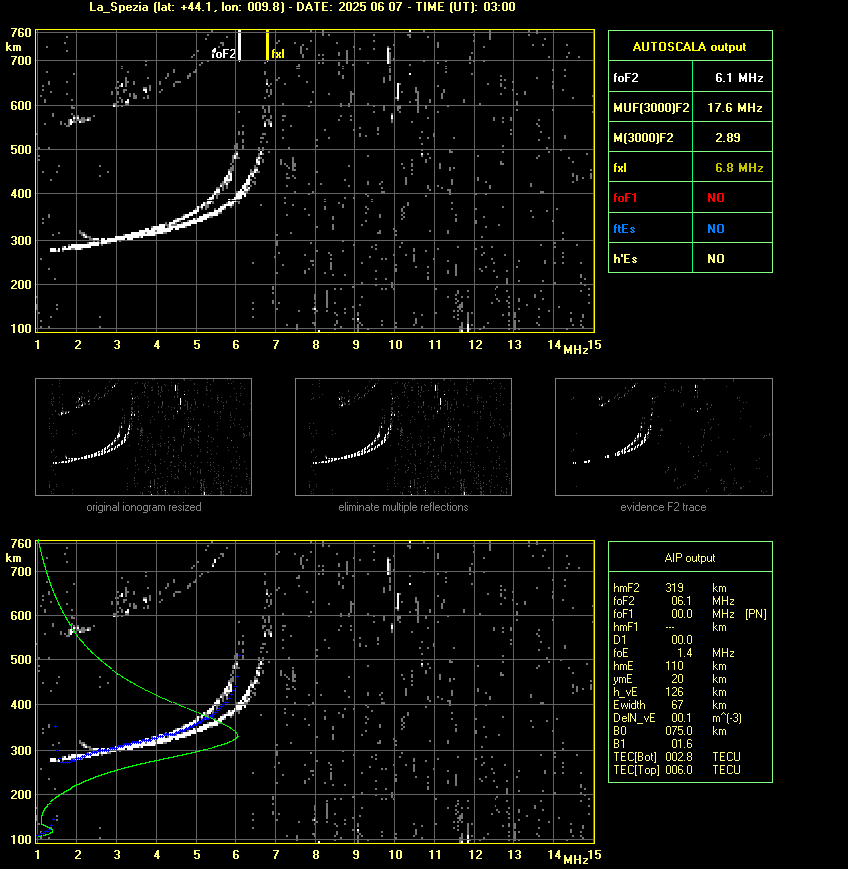Select the M(3000)F2 2.89 value
Screen dimensions: 848x869
tap(728, 137)
